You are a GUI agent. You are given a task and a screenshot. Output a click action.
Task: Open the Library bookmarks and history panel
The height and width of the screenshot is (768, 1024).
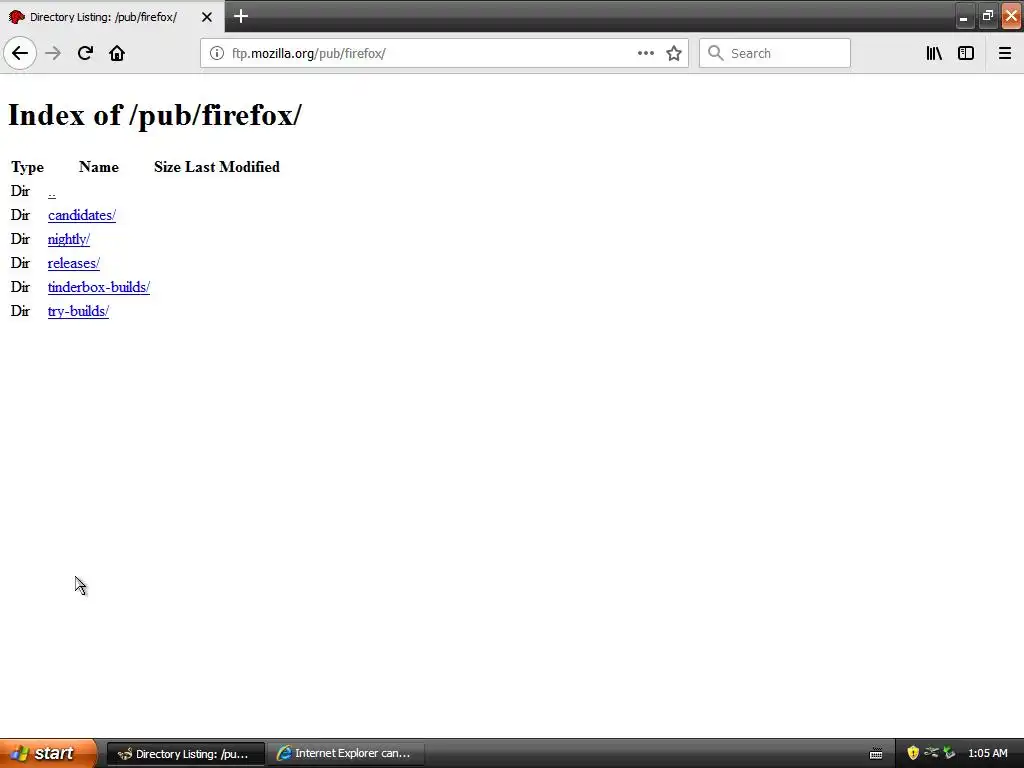(x=934, y=53)
